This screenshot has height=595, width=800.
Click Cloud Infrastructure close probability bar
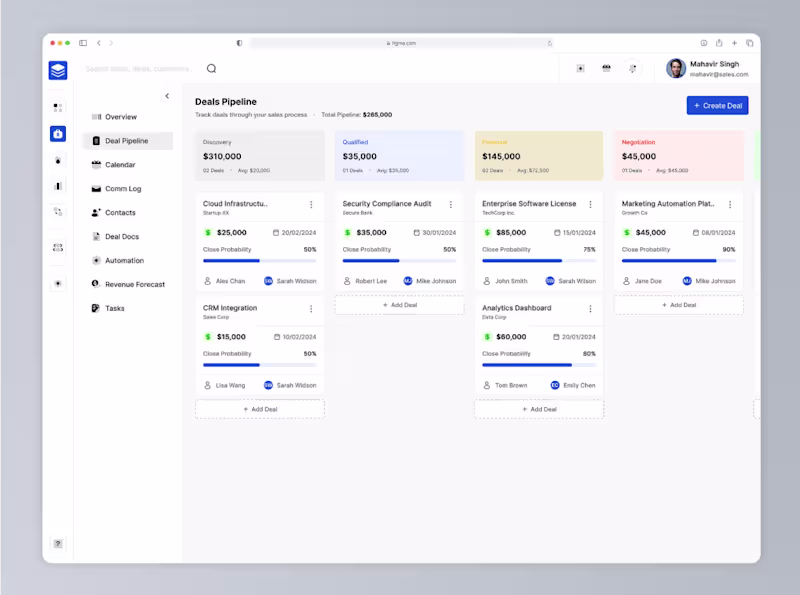pyautogui.click(x=260, y=261)
